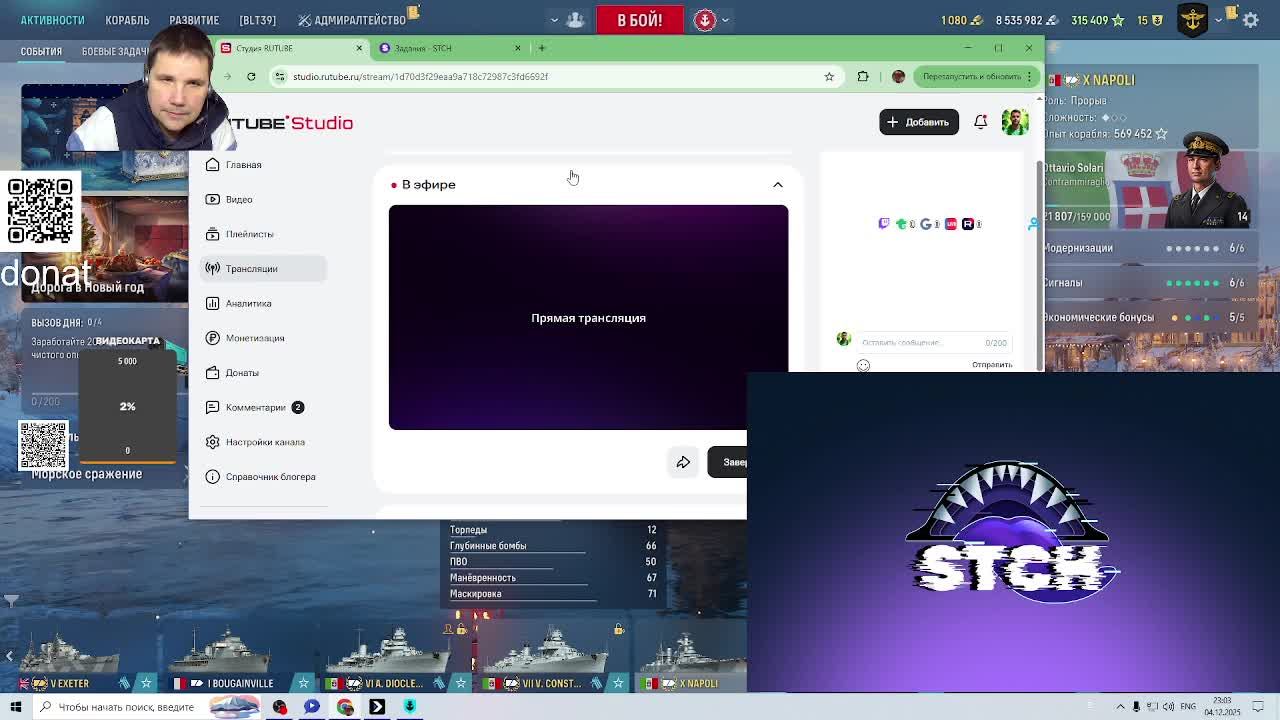
Task: Open Комментарии with 2 new items
Action: pyautogui.click(x=262, y=407)
